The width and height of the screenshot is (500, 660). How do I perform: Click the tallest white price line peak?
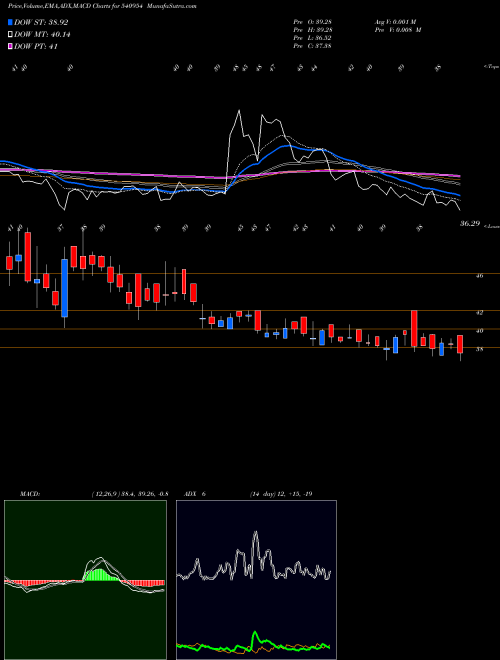pos(239,111)
